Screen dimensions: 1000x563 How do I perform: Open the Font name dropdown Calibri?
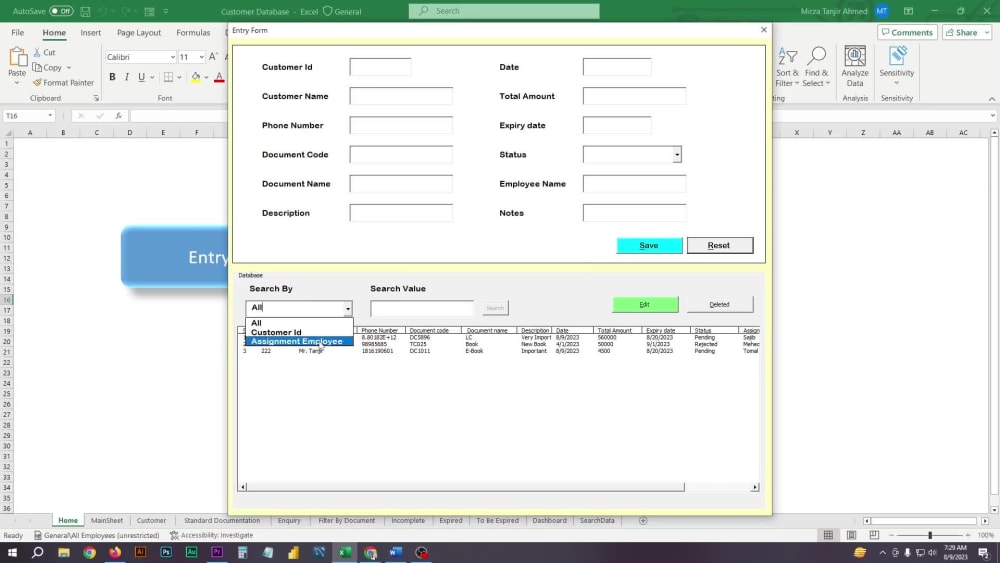click(x=172, y=57)
